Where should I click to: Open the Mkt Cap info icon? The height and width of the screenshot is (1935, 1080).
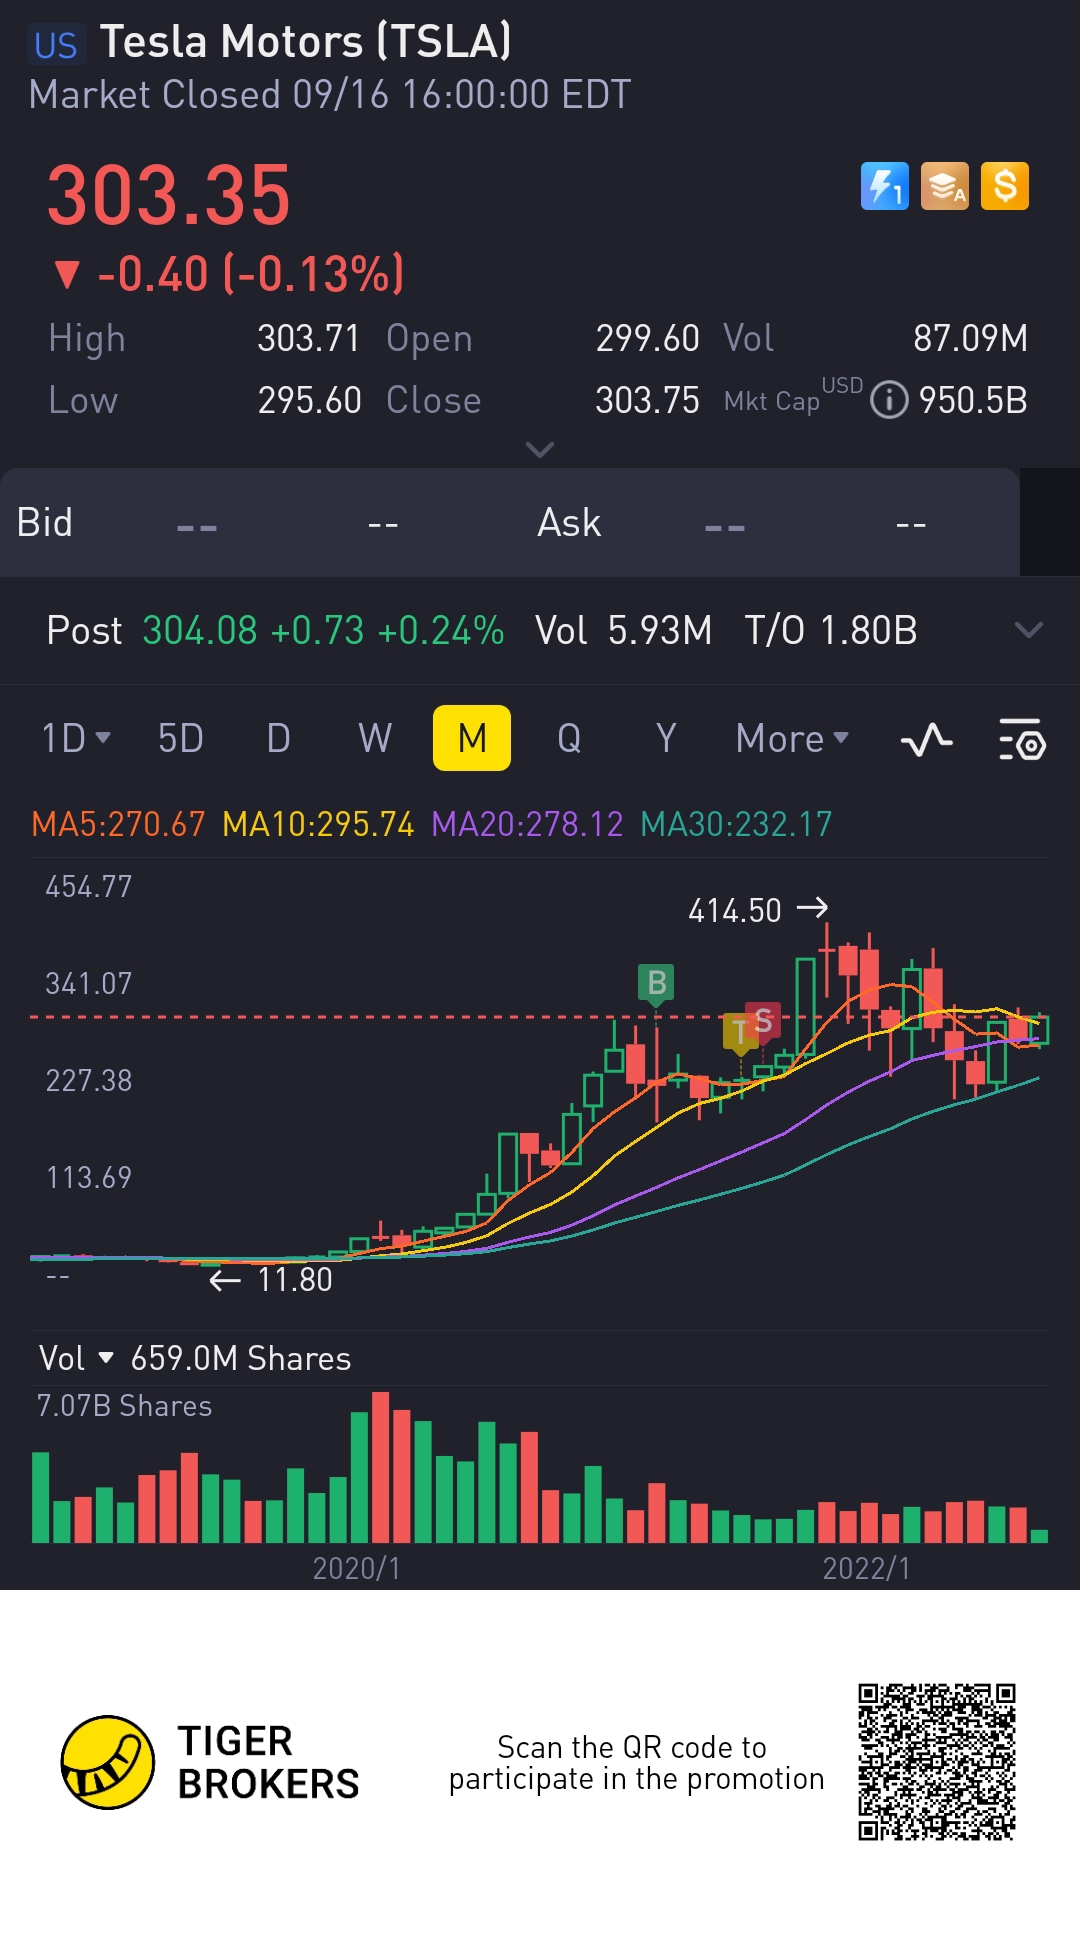pyautogui.click(x=889, y=400)
